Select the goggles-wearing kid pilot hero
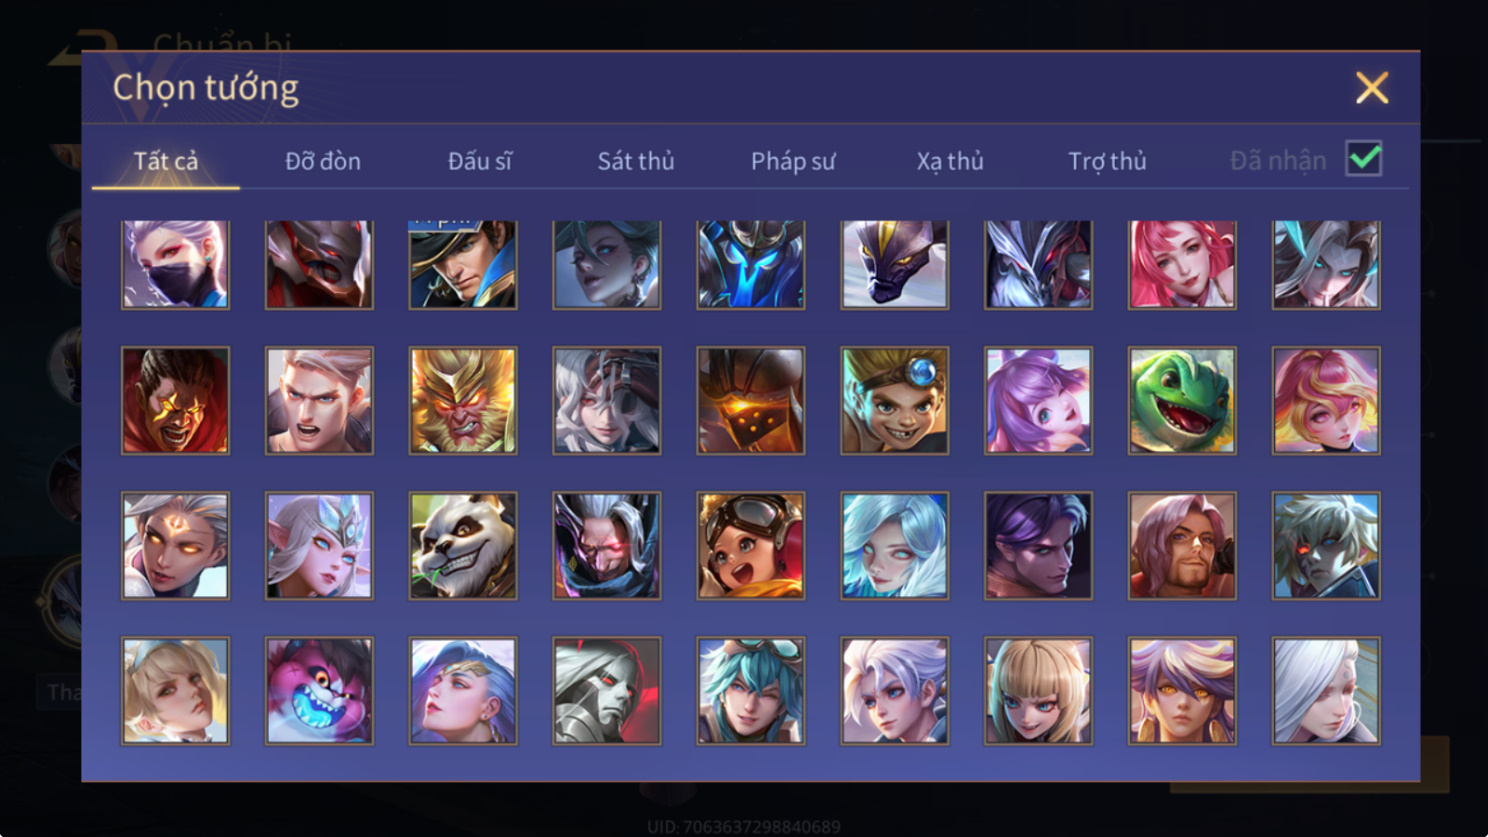Screen dimensions: 1488x837 751,545
